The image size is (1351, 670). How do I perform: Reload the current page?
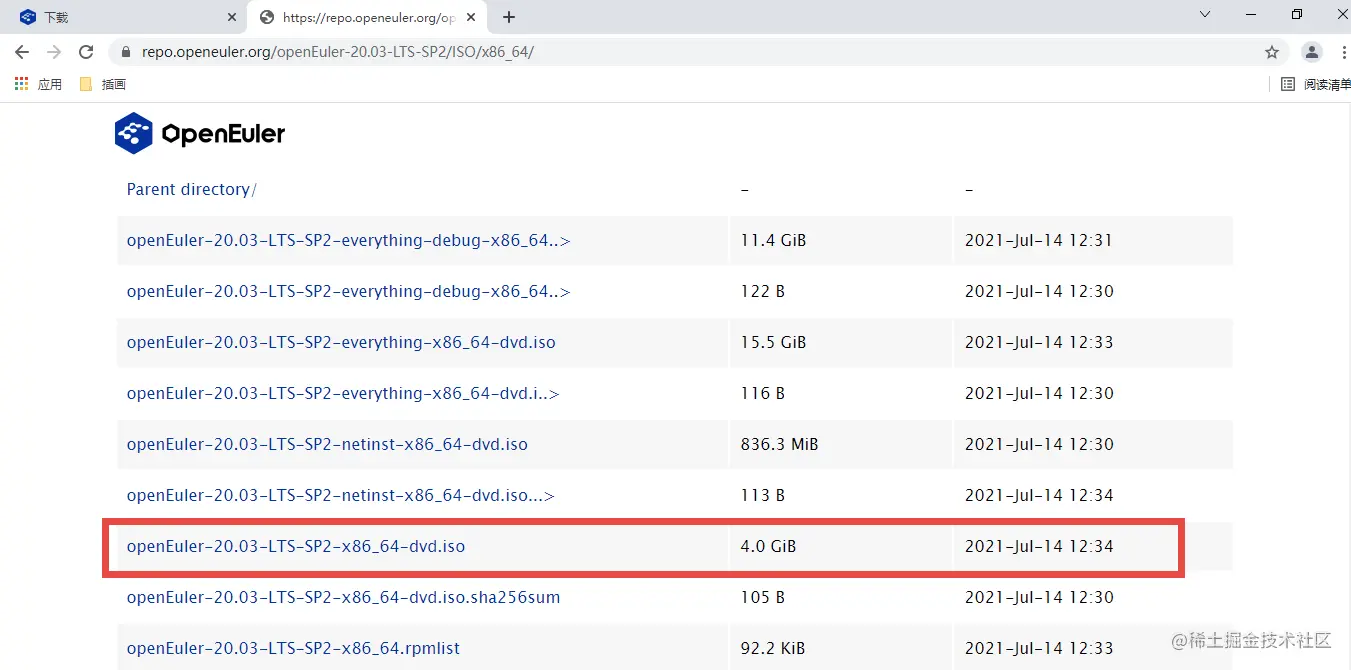tap(86, 52)
